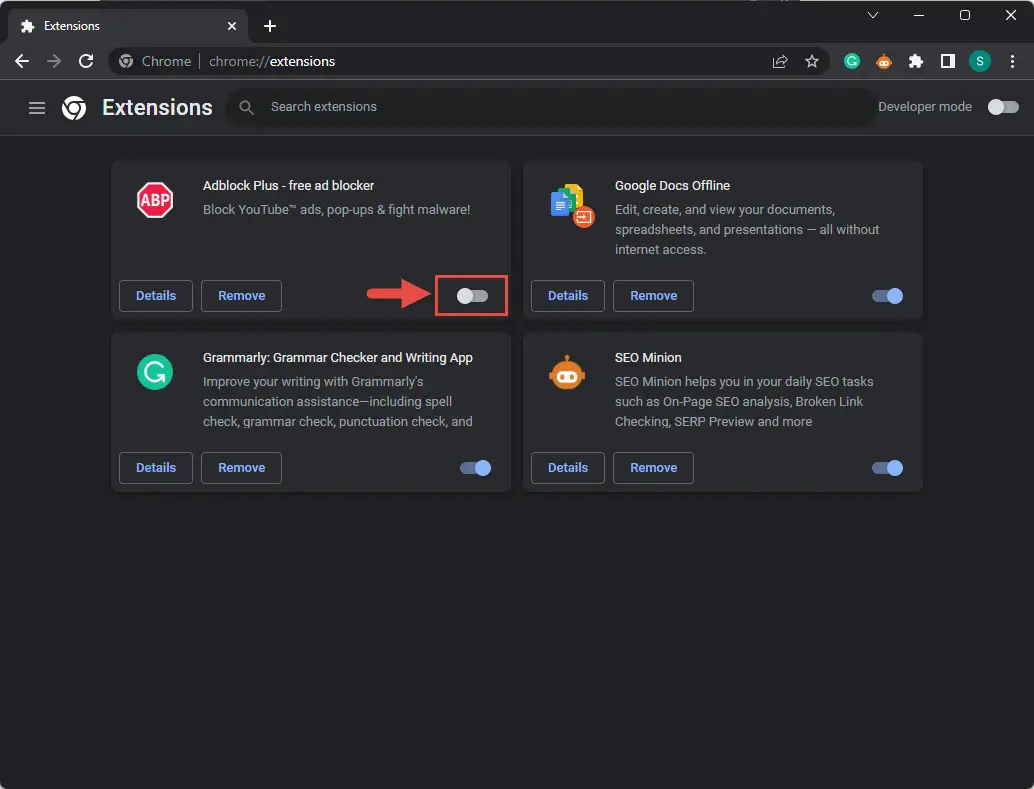
Task: Enable Developer mode toggle
Action: click(1003, 107)
